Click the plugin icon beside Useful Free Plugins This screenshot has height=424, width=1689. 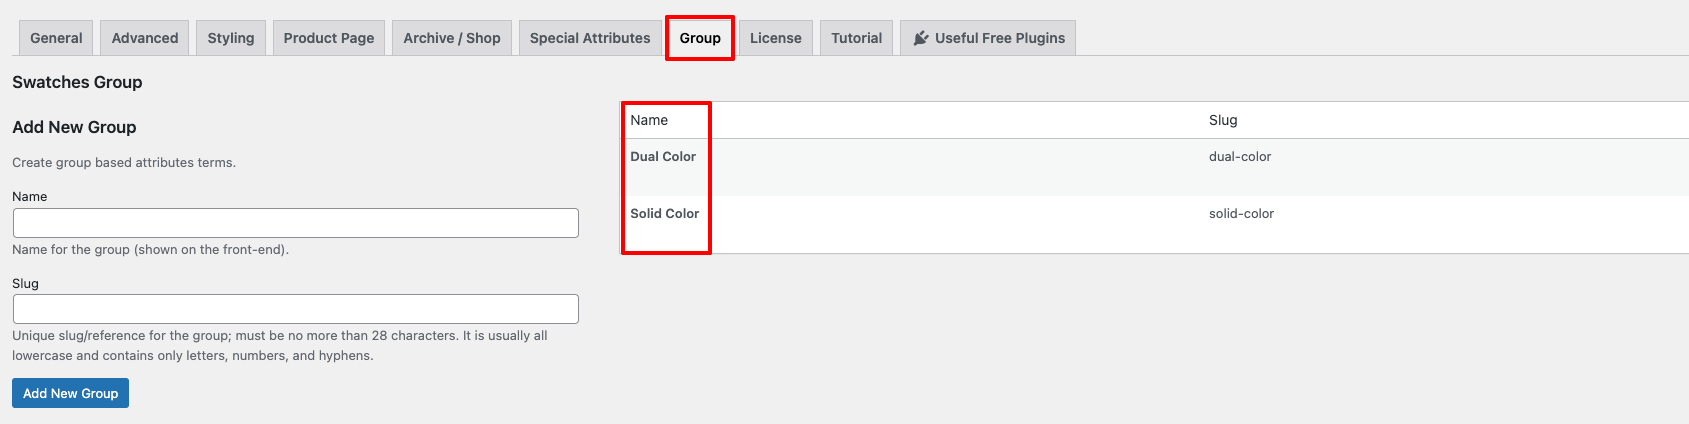coord(921,38)
